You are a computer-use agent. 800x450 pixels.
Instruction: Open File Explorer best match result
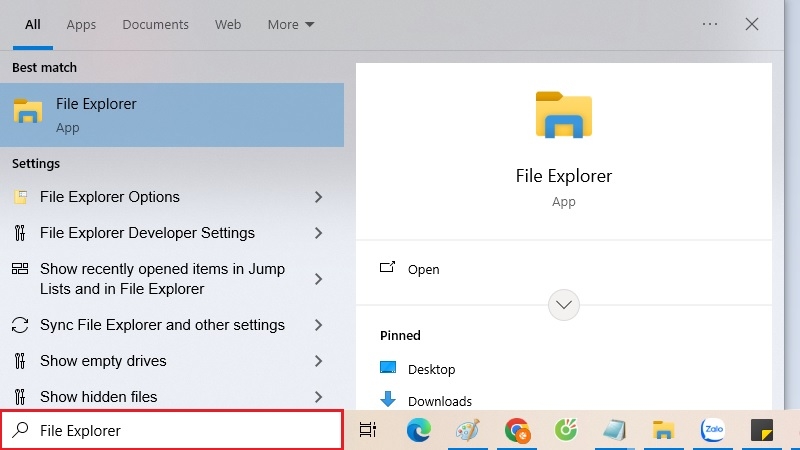click(172, 115)
